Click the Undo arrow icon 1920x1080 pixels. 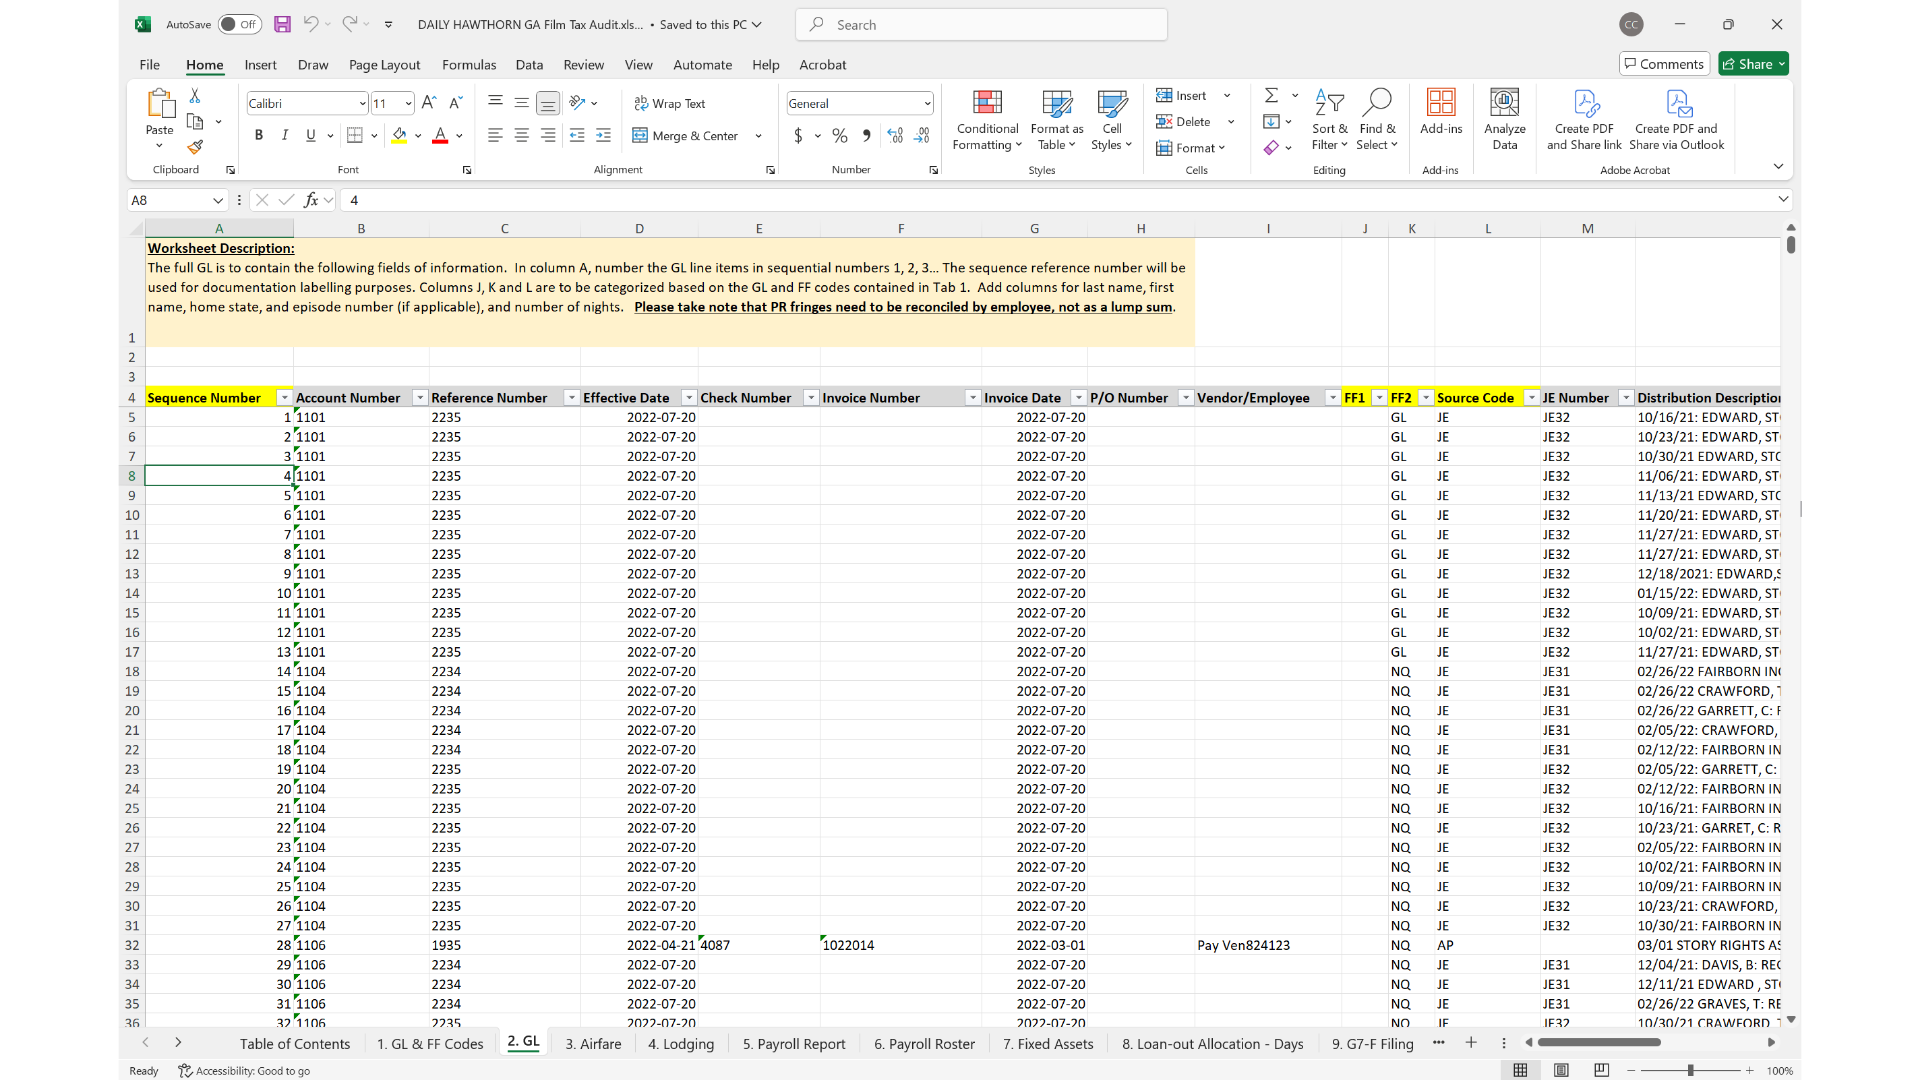311,24
